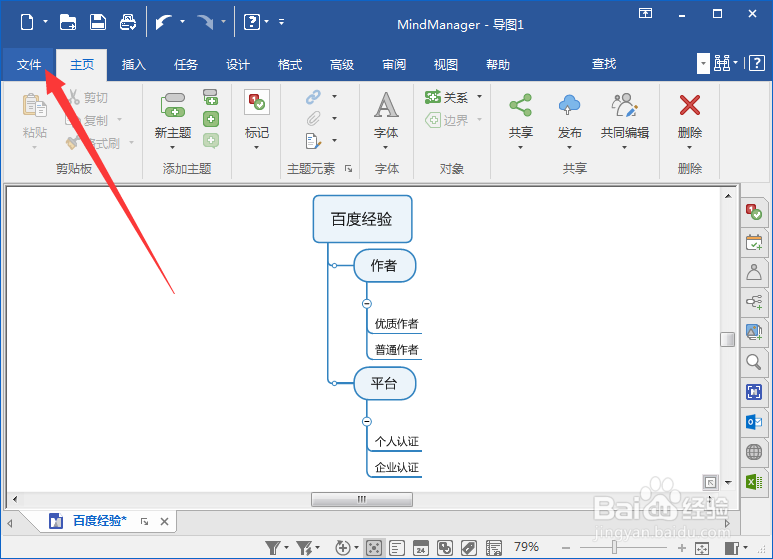The width and height of the screenshot is (773, 559).
Task: Switch to the 审阅 ribbon tab
Action: 394,65
